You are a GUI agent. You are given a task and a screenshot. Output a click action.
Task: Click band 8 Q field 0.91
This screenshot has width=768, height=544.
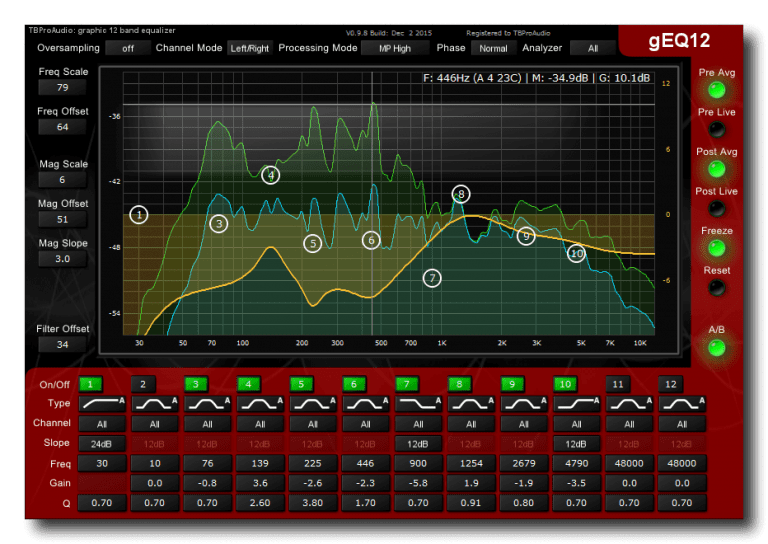point(471,503)
